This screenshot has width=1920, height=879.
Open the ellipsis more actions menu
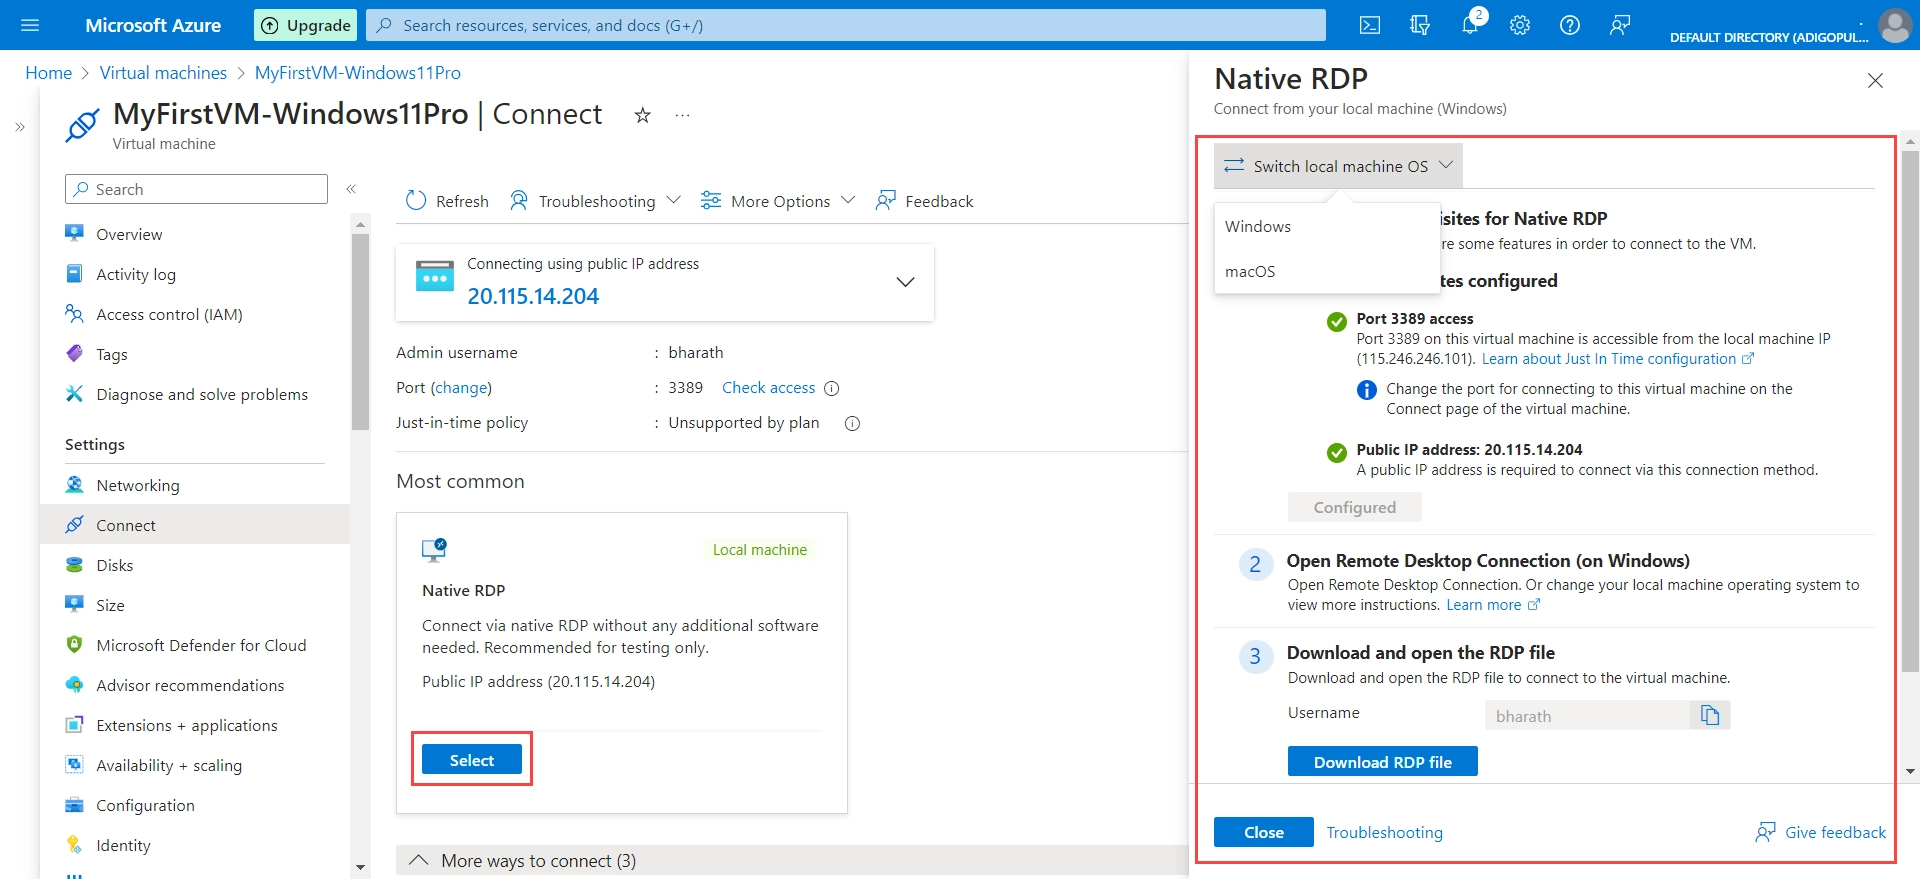tap(682, 115)
